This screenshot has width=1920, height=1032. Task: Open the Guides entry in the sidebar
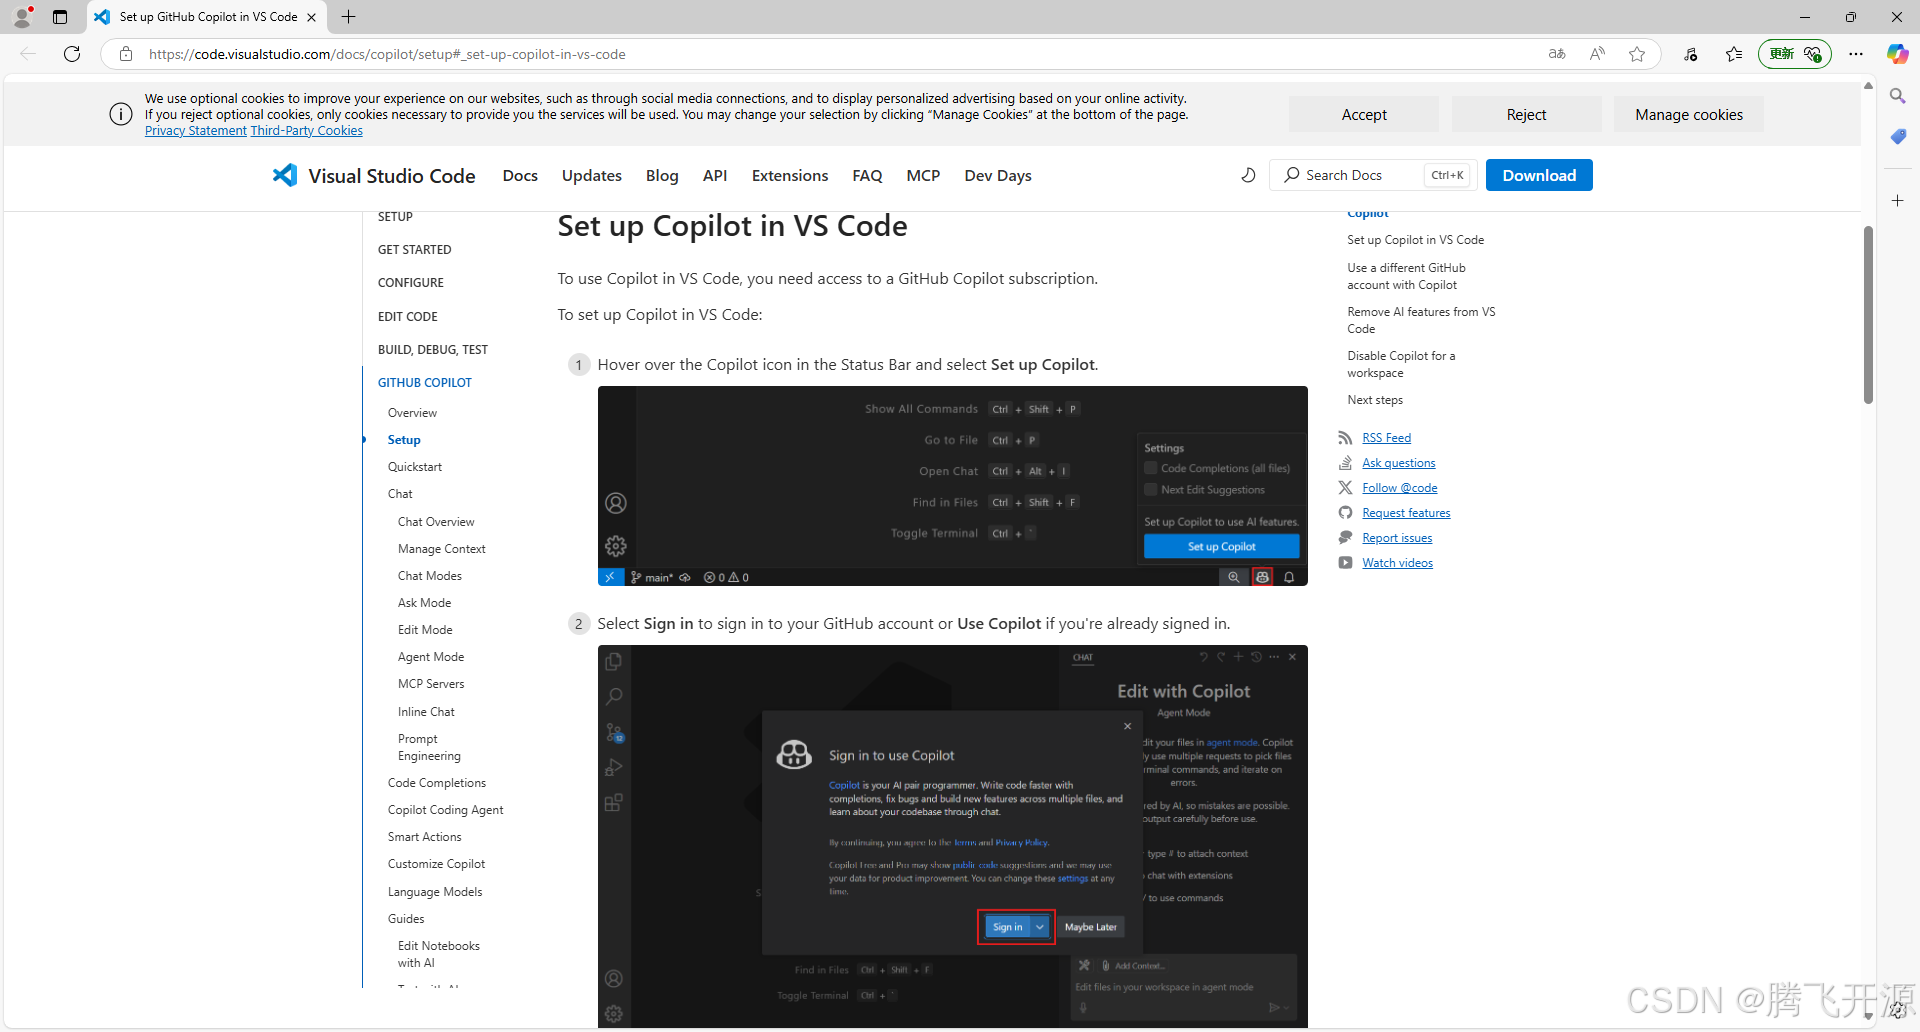click(x=406, y=919)
